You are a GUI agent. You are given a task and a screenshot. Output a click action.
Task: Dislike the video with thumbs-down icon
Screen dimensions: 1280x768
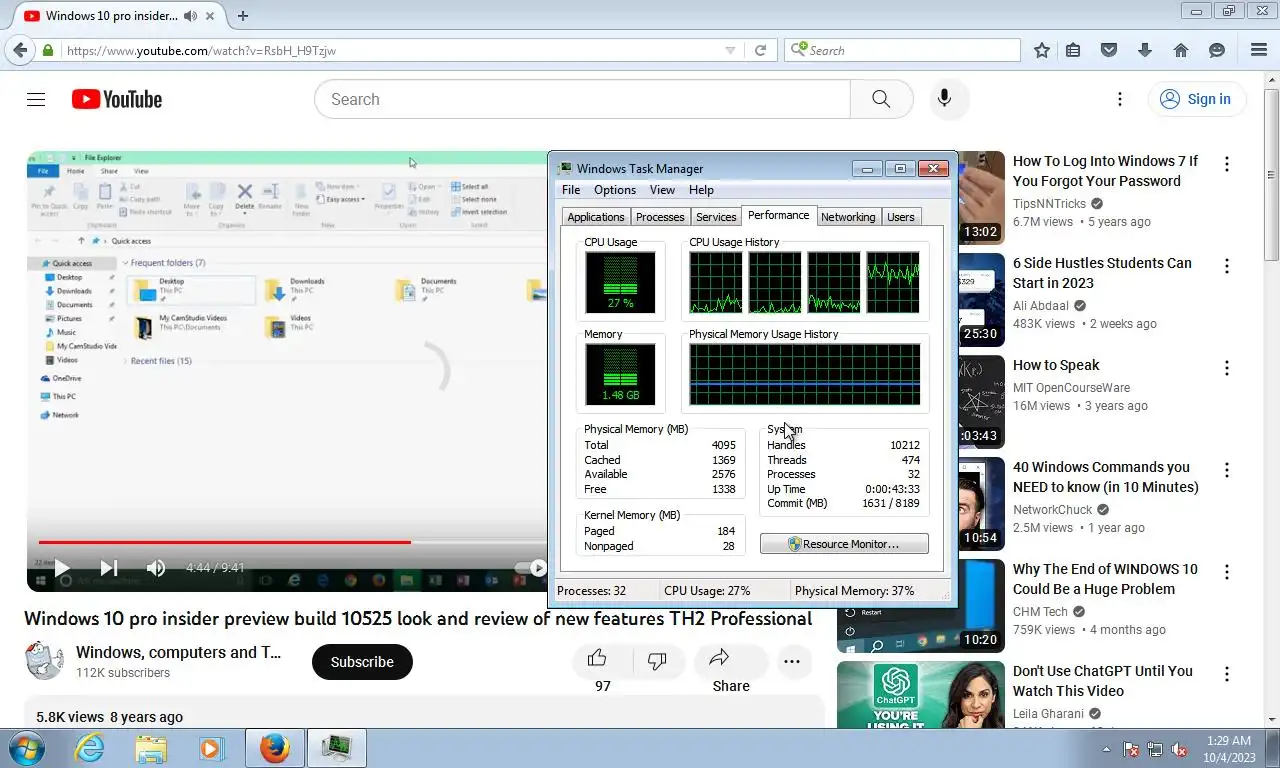tap(657, 661)
